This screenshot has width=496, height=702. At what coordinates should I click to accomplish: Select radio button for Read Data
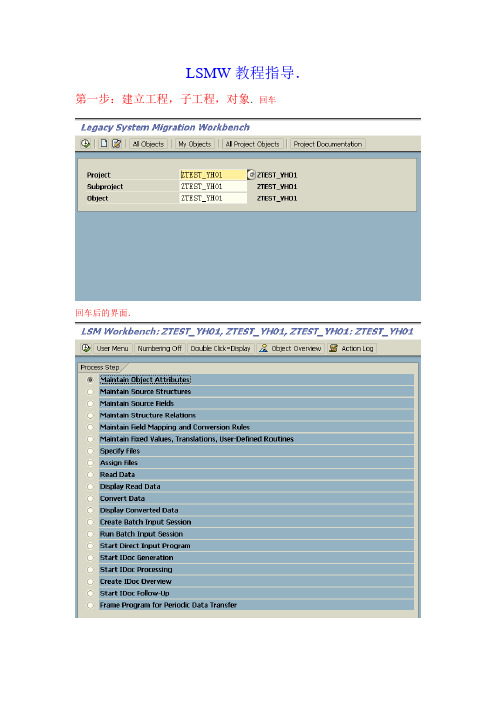[90, 475]
